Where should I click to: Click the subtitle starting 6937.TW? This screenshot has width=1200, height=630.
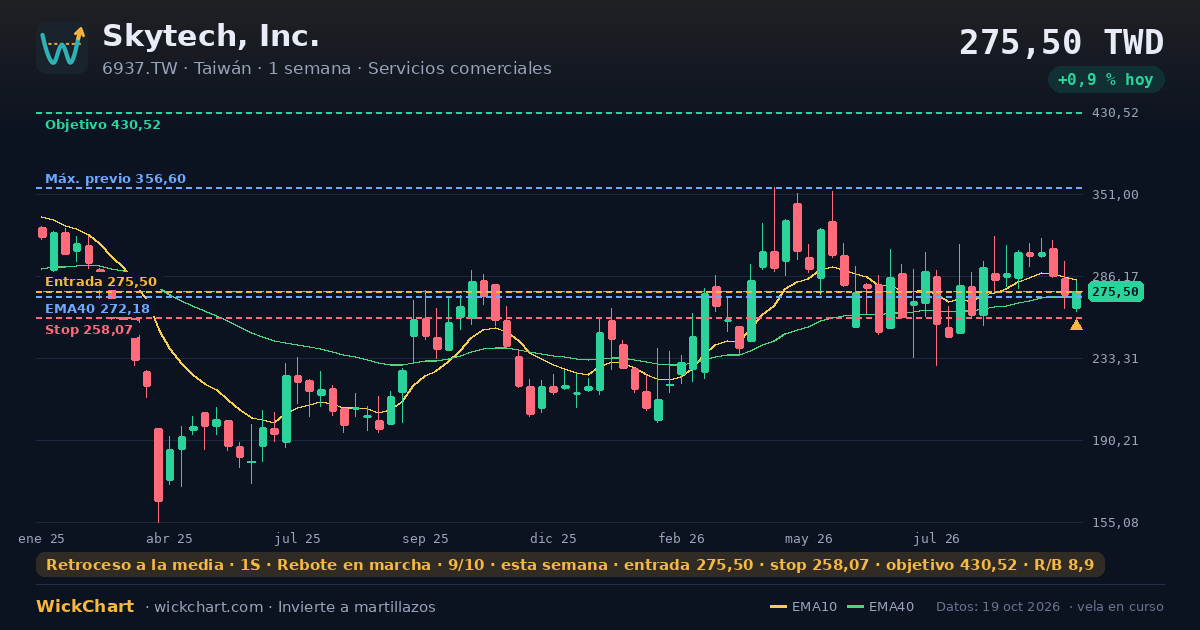[327, 69]
